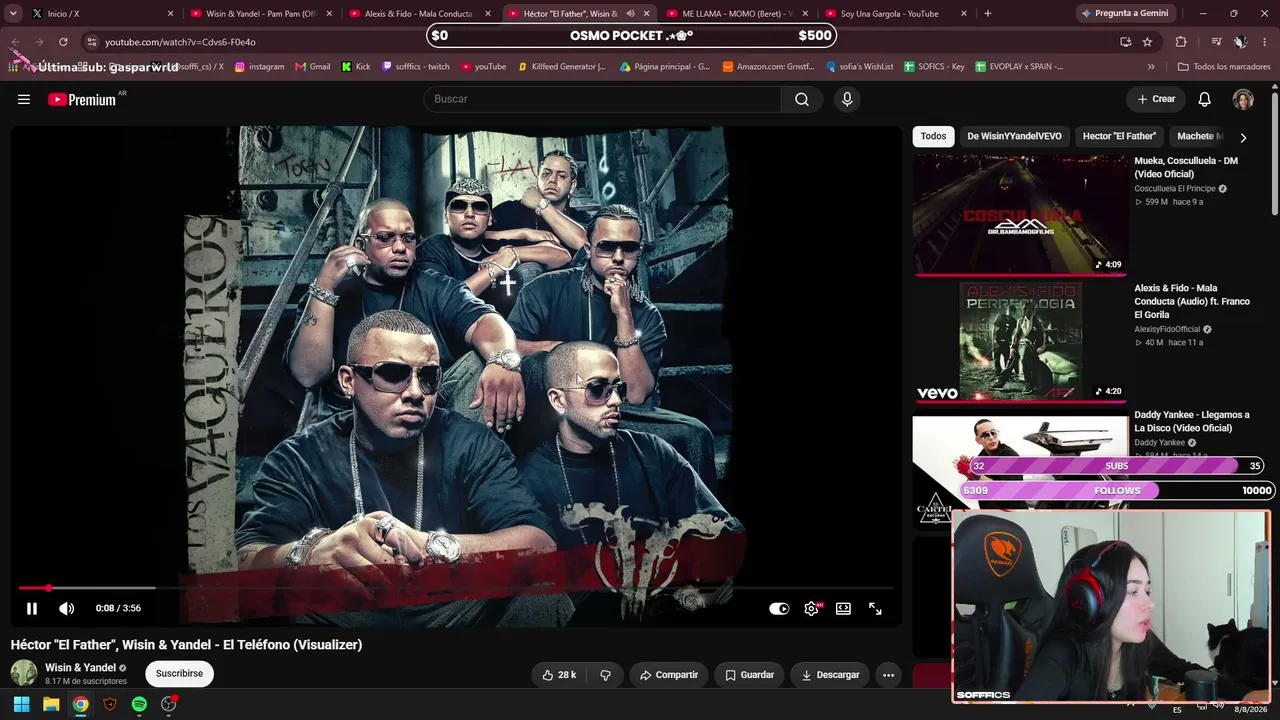Screen dimensions: 1280x720
Task: Reload the current page
Action: click(x=63, y=42)
